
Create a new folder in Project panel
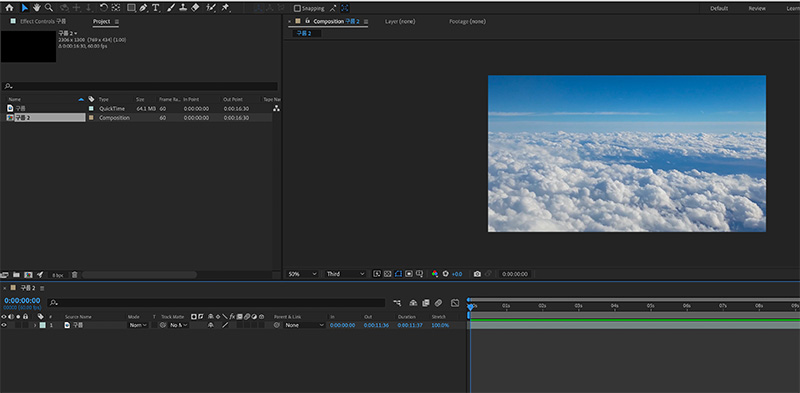[x=16, y=275]
